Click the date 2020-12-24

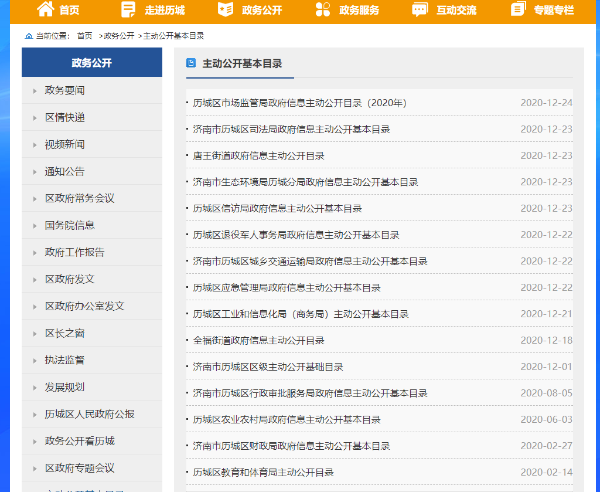coord(546,103)
